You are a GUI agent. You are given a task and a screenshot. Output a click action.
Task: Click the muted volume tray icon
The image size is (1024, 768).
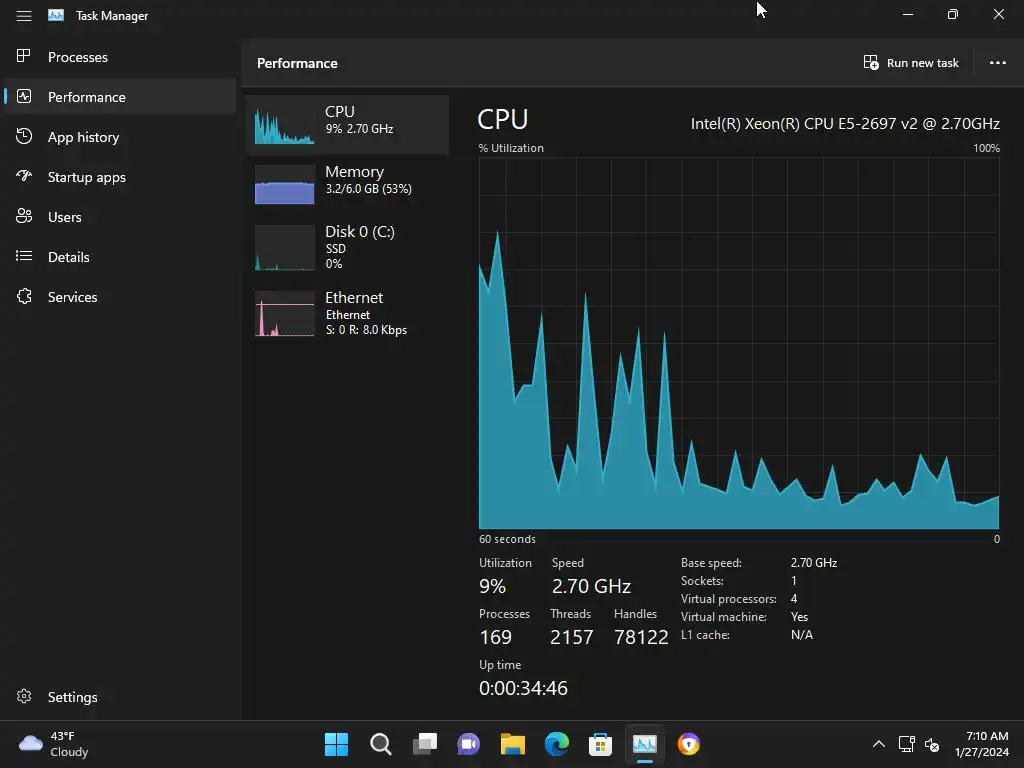pyautogui.click(x=932, y=744)
